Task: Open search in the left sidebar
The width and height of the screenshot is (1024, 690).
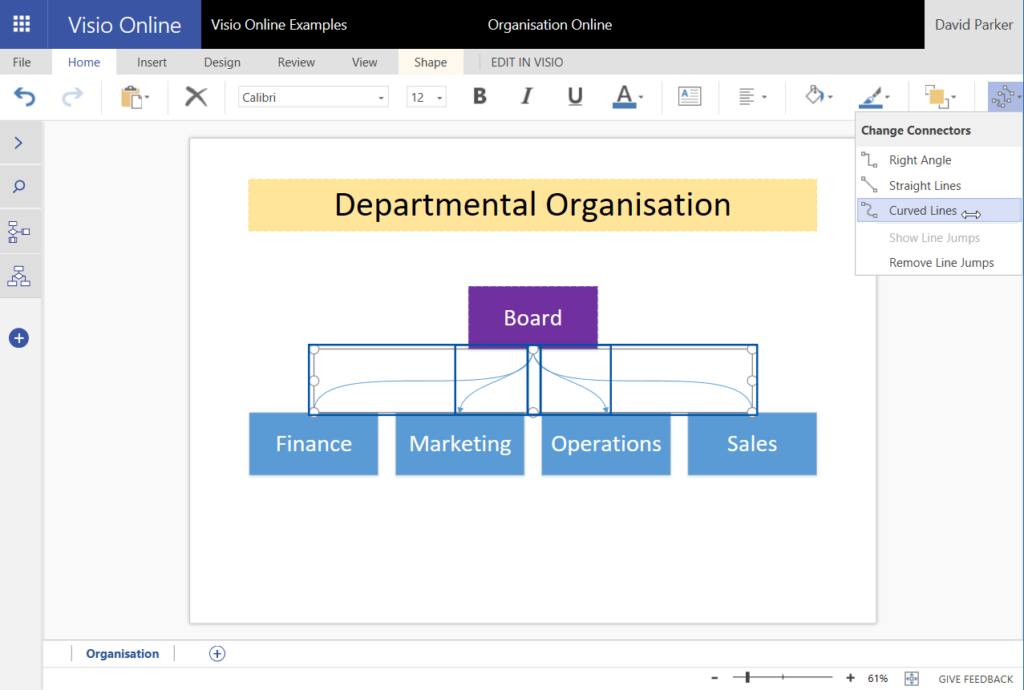Action: pos(20,186)
